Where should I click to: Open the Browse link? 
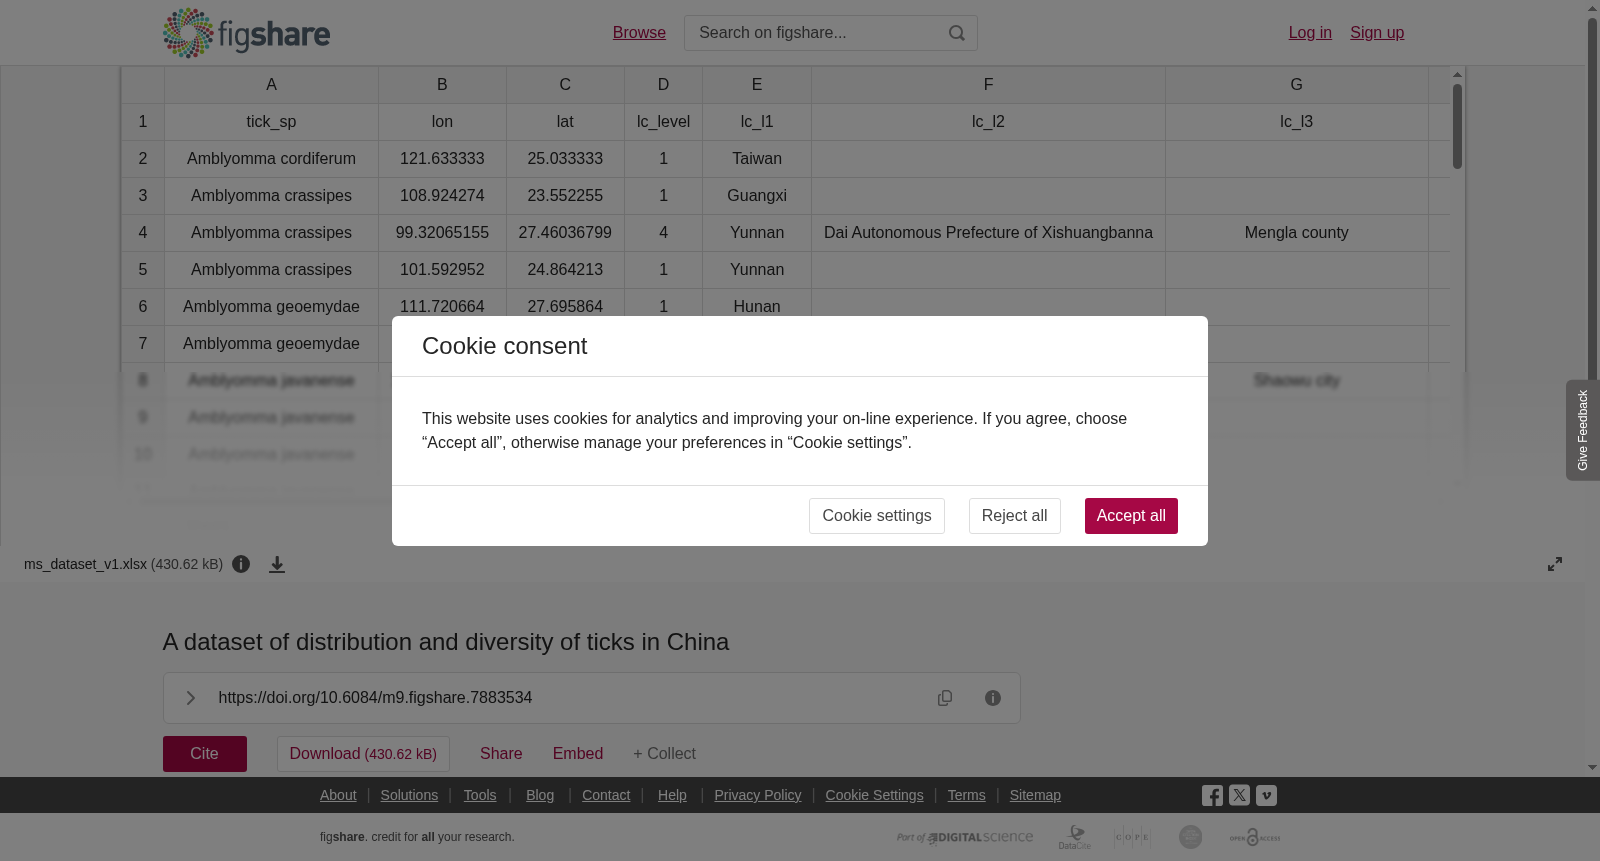coord(639,33)
